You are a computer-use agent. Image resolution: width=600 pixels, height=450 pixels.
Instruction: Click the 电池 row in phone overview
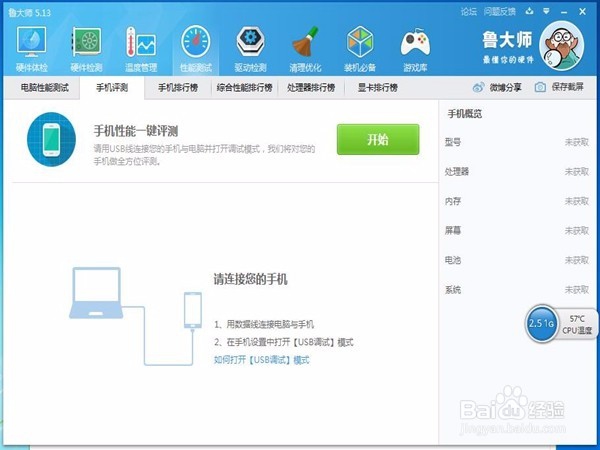(x=517, y=260)
